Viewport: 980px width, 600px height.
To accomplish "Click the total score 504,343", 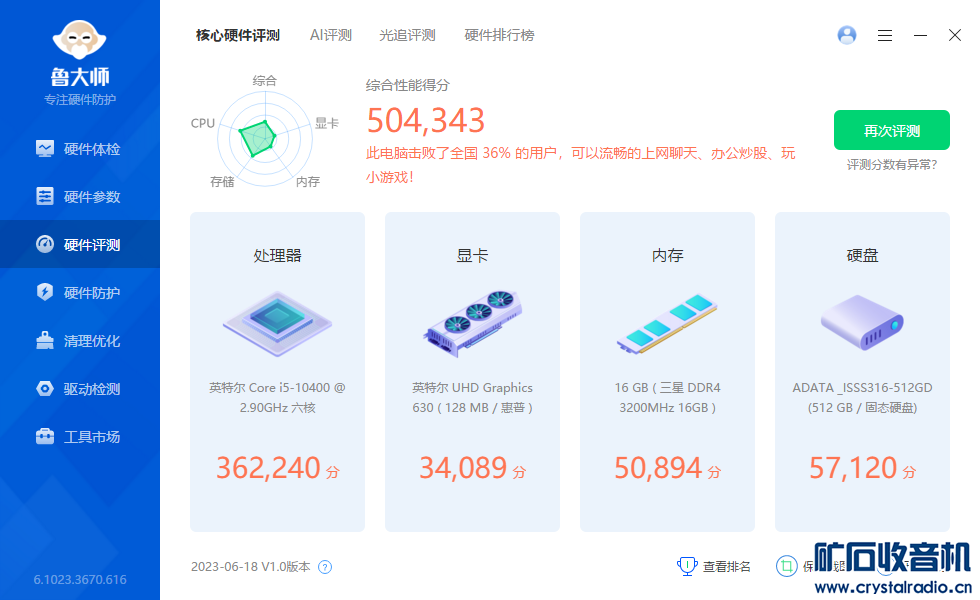I will pos(426,121).
